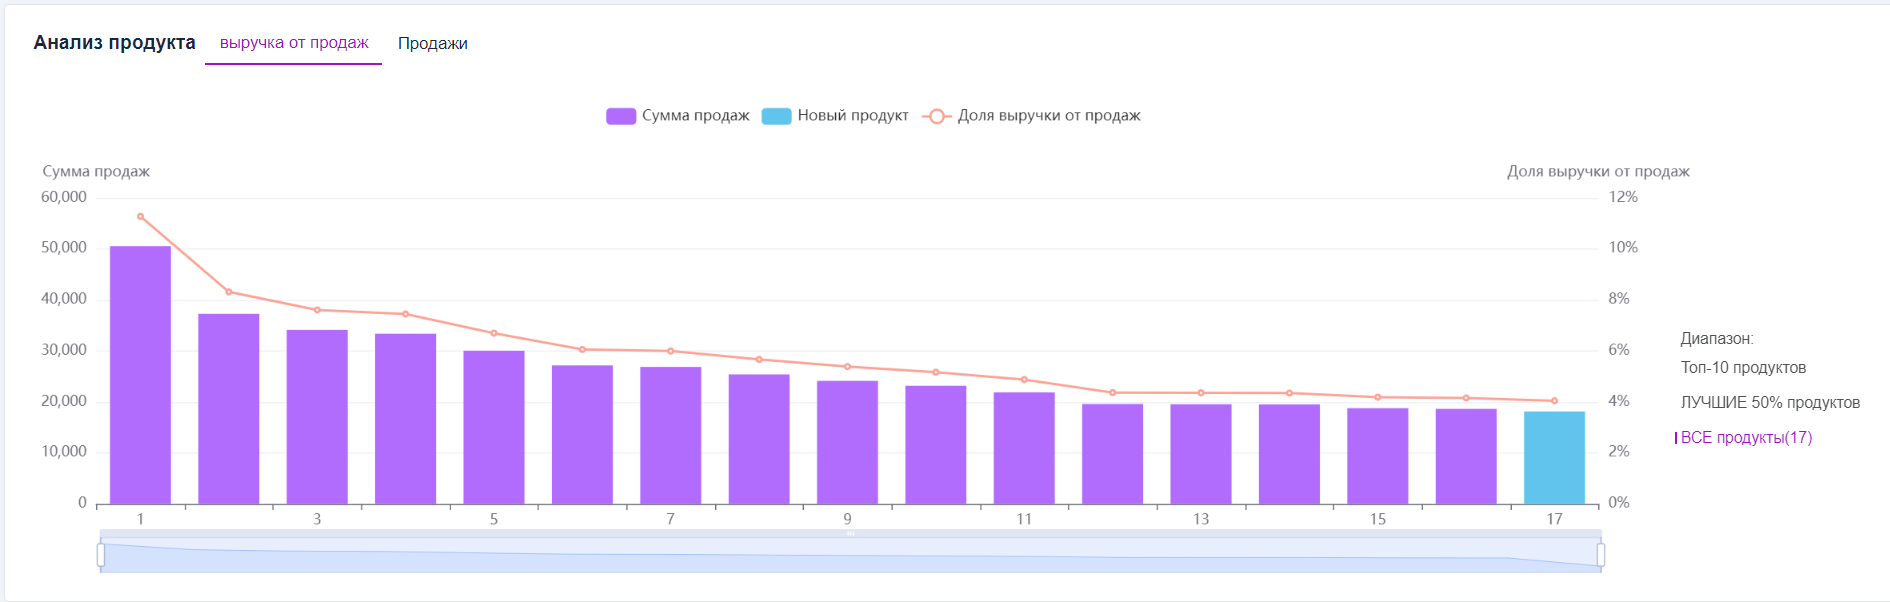Viewport: 1890px width, 602px height.
Task: Click the bar for product 5
Action: click(494, 427)
